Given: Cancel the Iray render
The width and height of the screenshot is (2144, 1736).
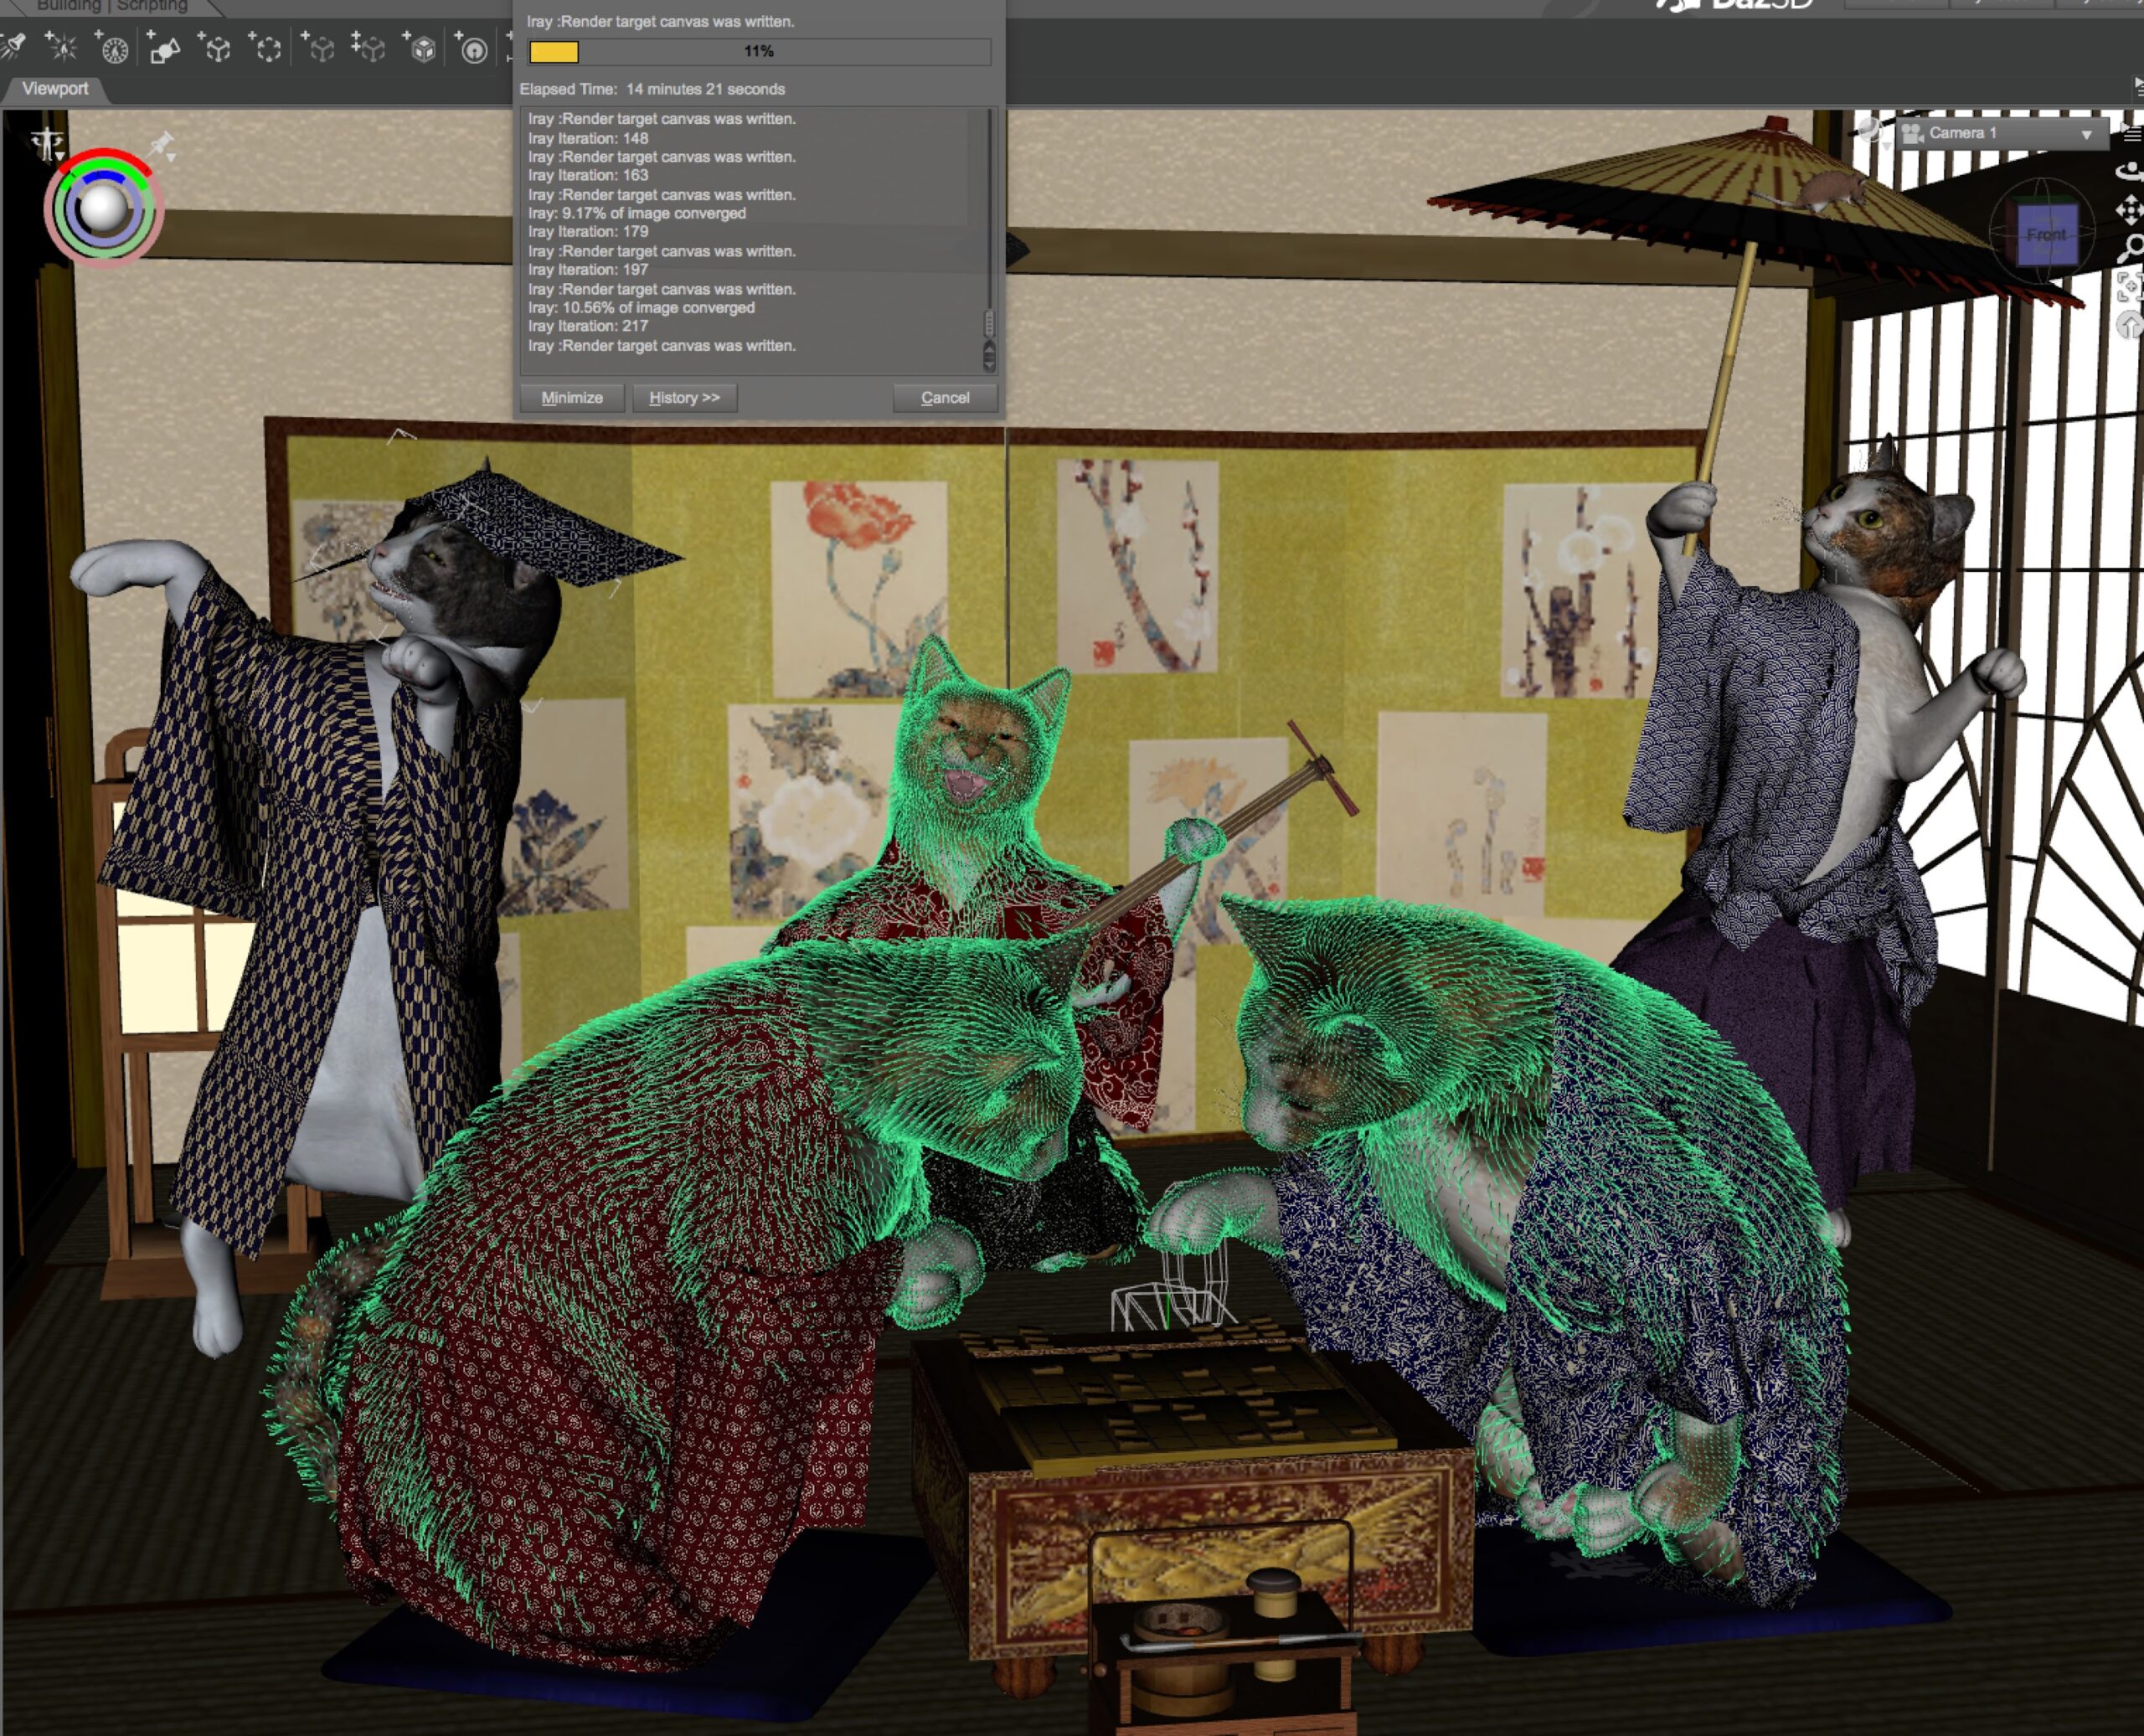Looking at the screenshot, I should (945, 398).
